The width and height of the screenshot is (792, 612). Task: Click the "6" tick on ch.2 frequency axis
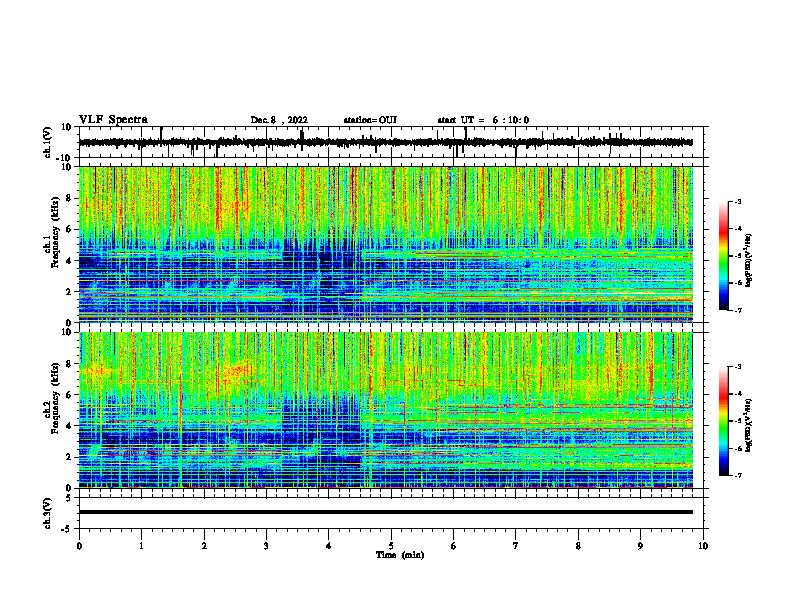point(70,395)
